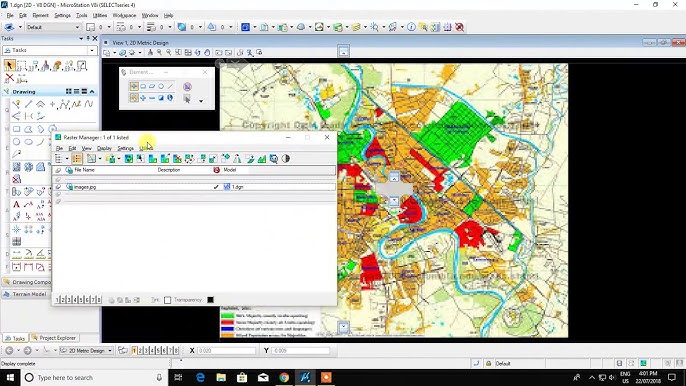This screenshot has width=686, height=386.
Task: Toggle the Tint checkbox in Raster Manager
Action: point(168,300)
